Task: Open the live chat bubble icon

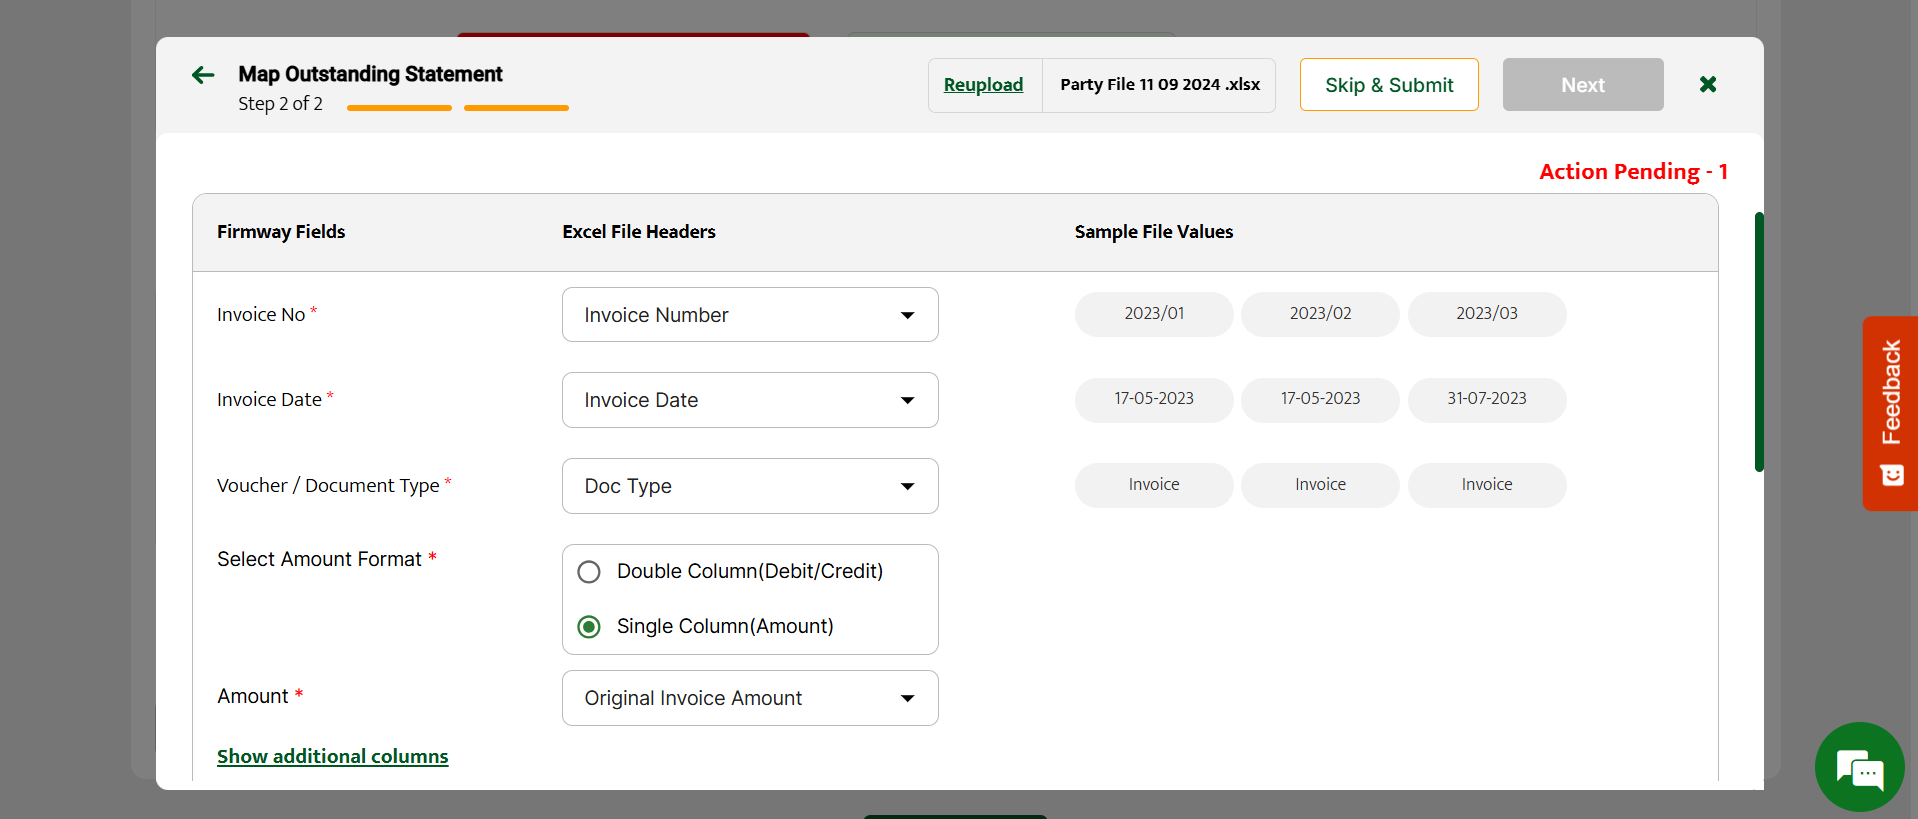Action: pyautogui.click(x=1859, y=767)
